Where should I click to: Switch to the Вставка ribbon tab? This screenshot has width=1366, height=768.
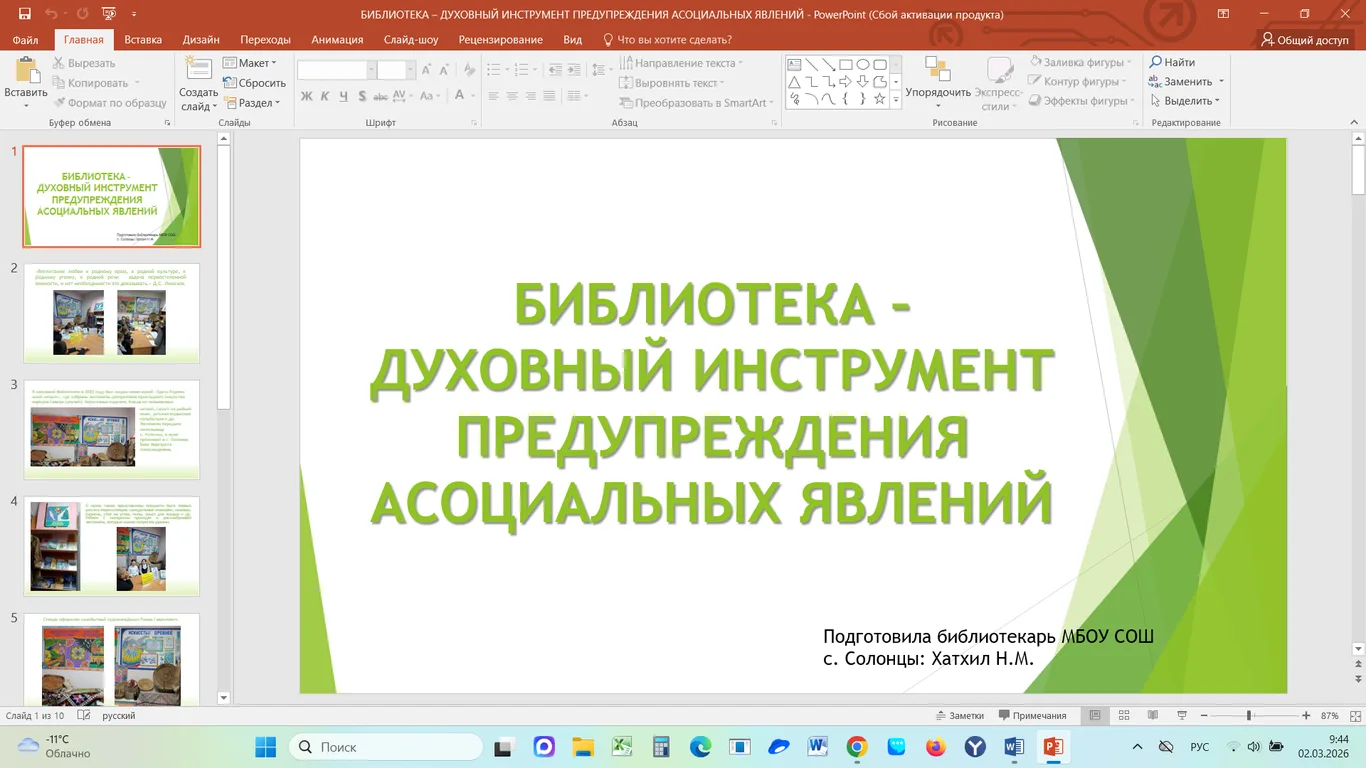pyautogui.click(x=142, y=39)
